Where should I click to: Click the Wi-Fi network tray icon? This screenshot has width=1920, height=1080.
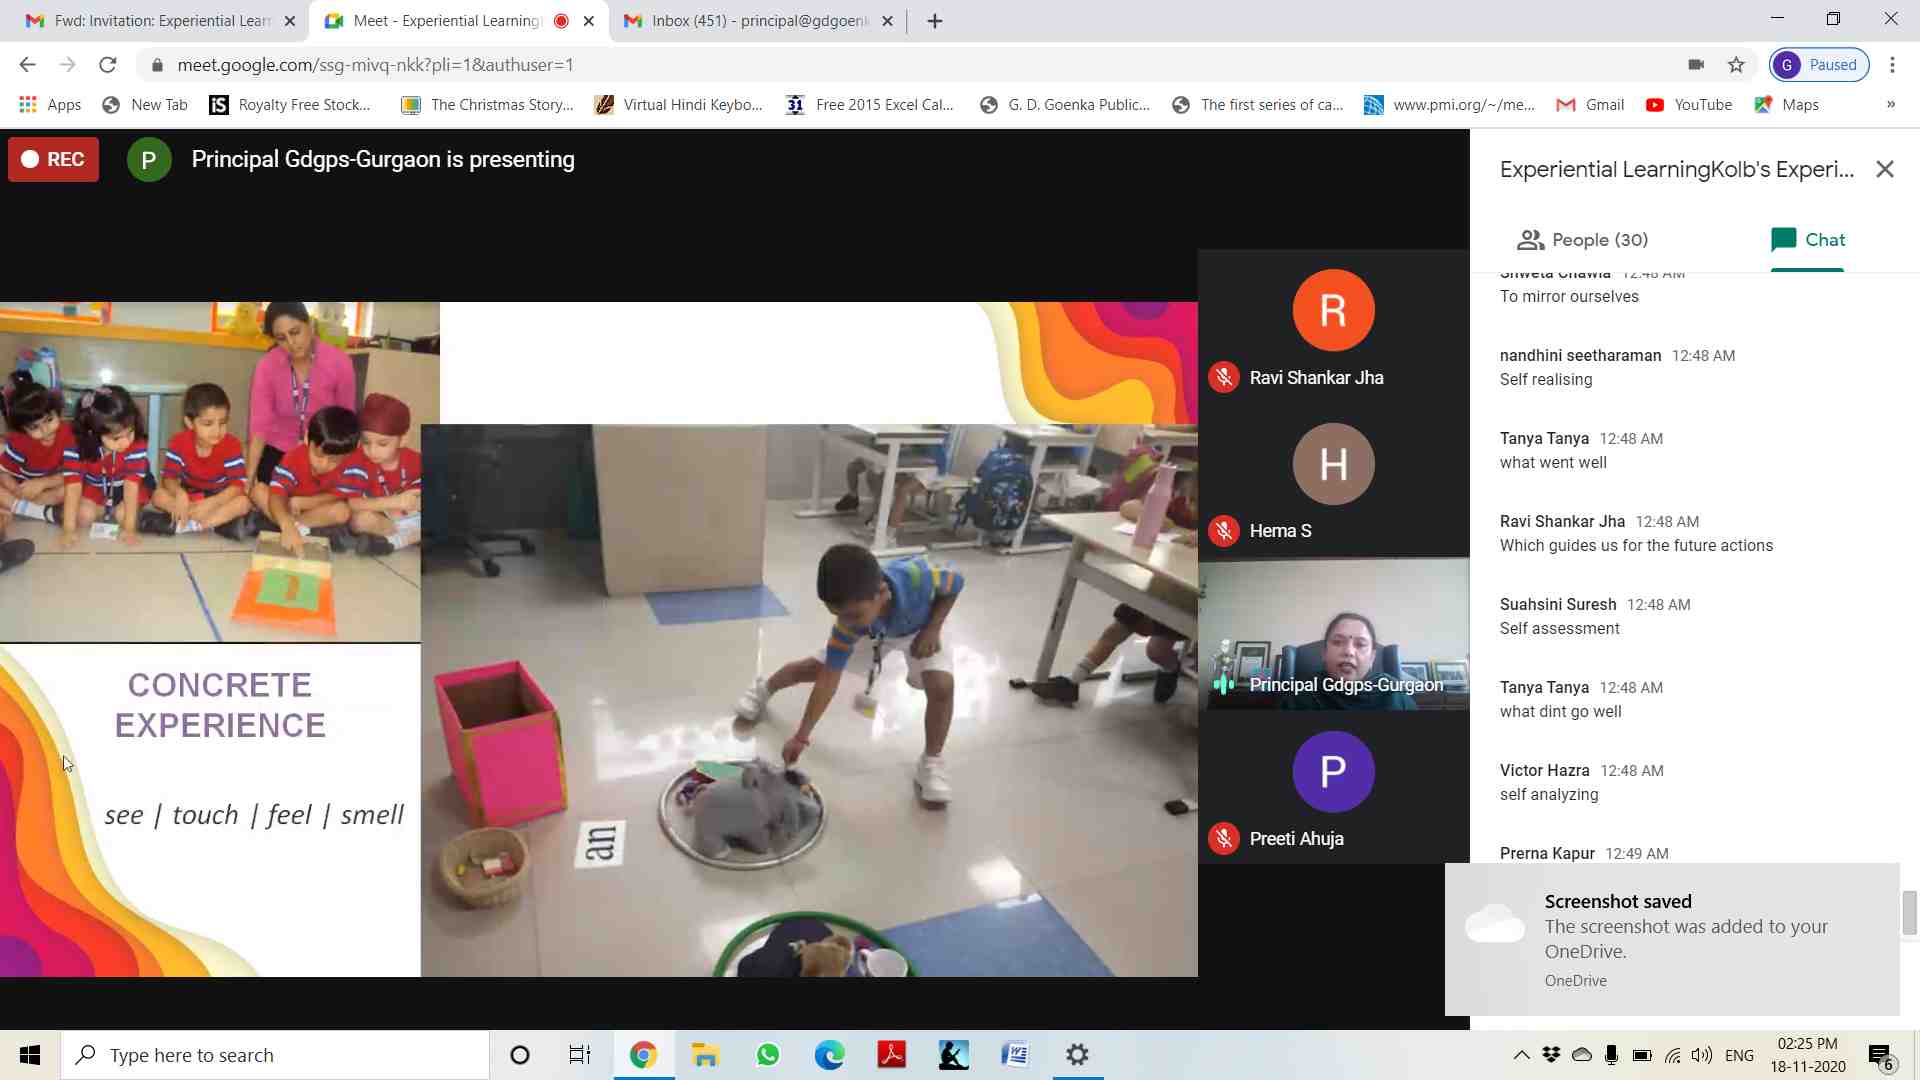(x=1672, y=1055)
